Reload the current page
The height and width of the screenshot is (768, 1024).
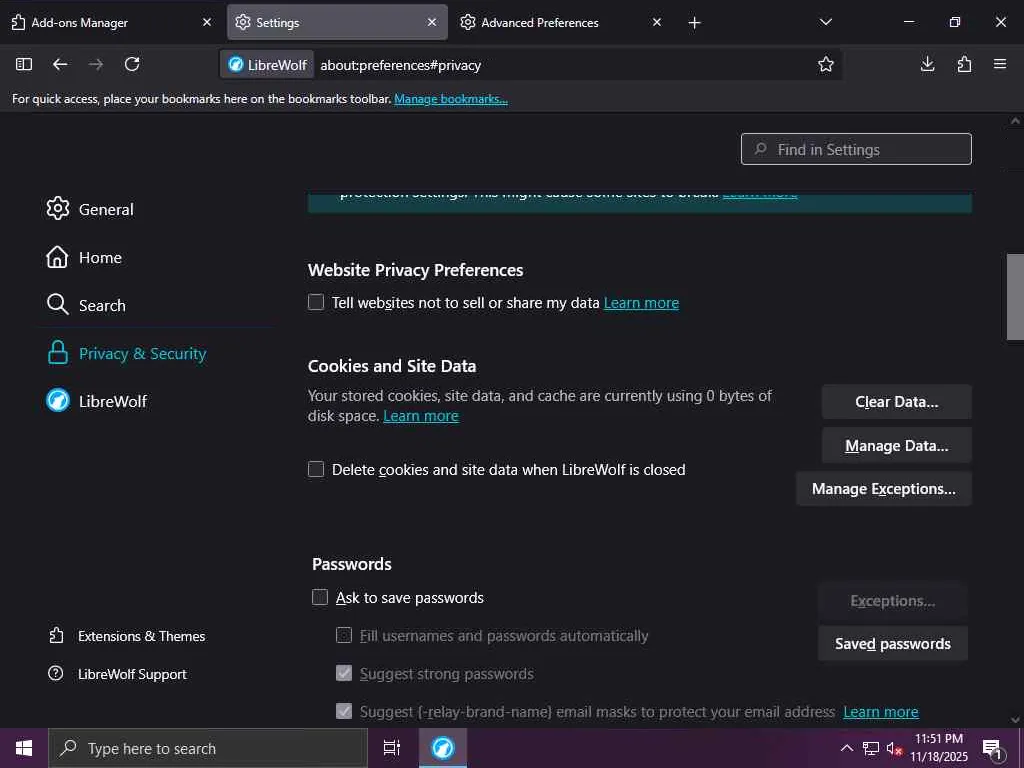(132, 64)
